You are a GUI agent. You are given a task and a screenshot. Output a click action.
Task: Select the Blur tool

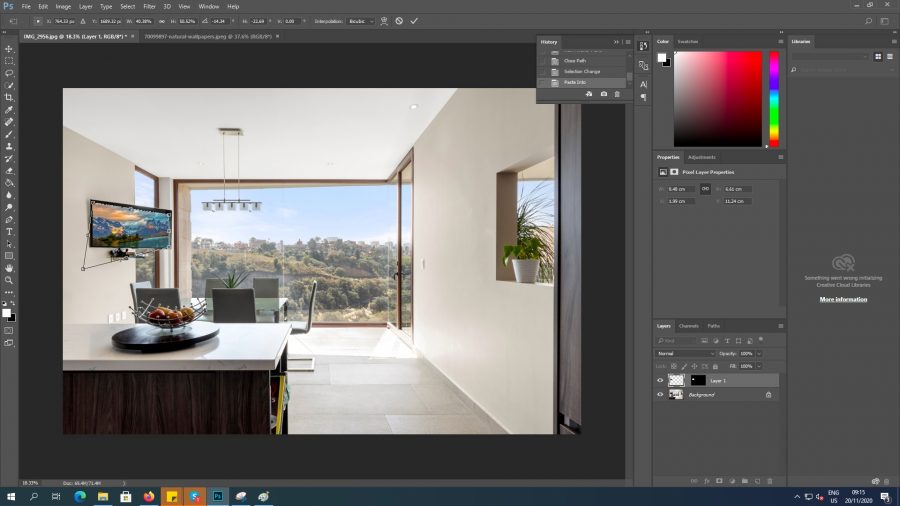coord(9,195)
